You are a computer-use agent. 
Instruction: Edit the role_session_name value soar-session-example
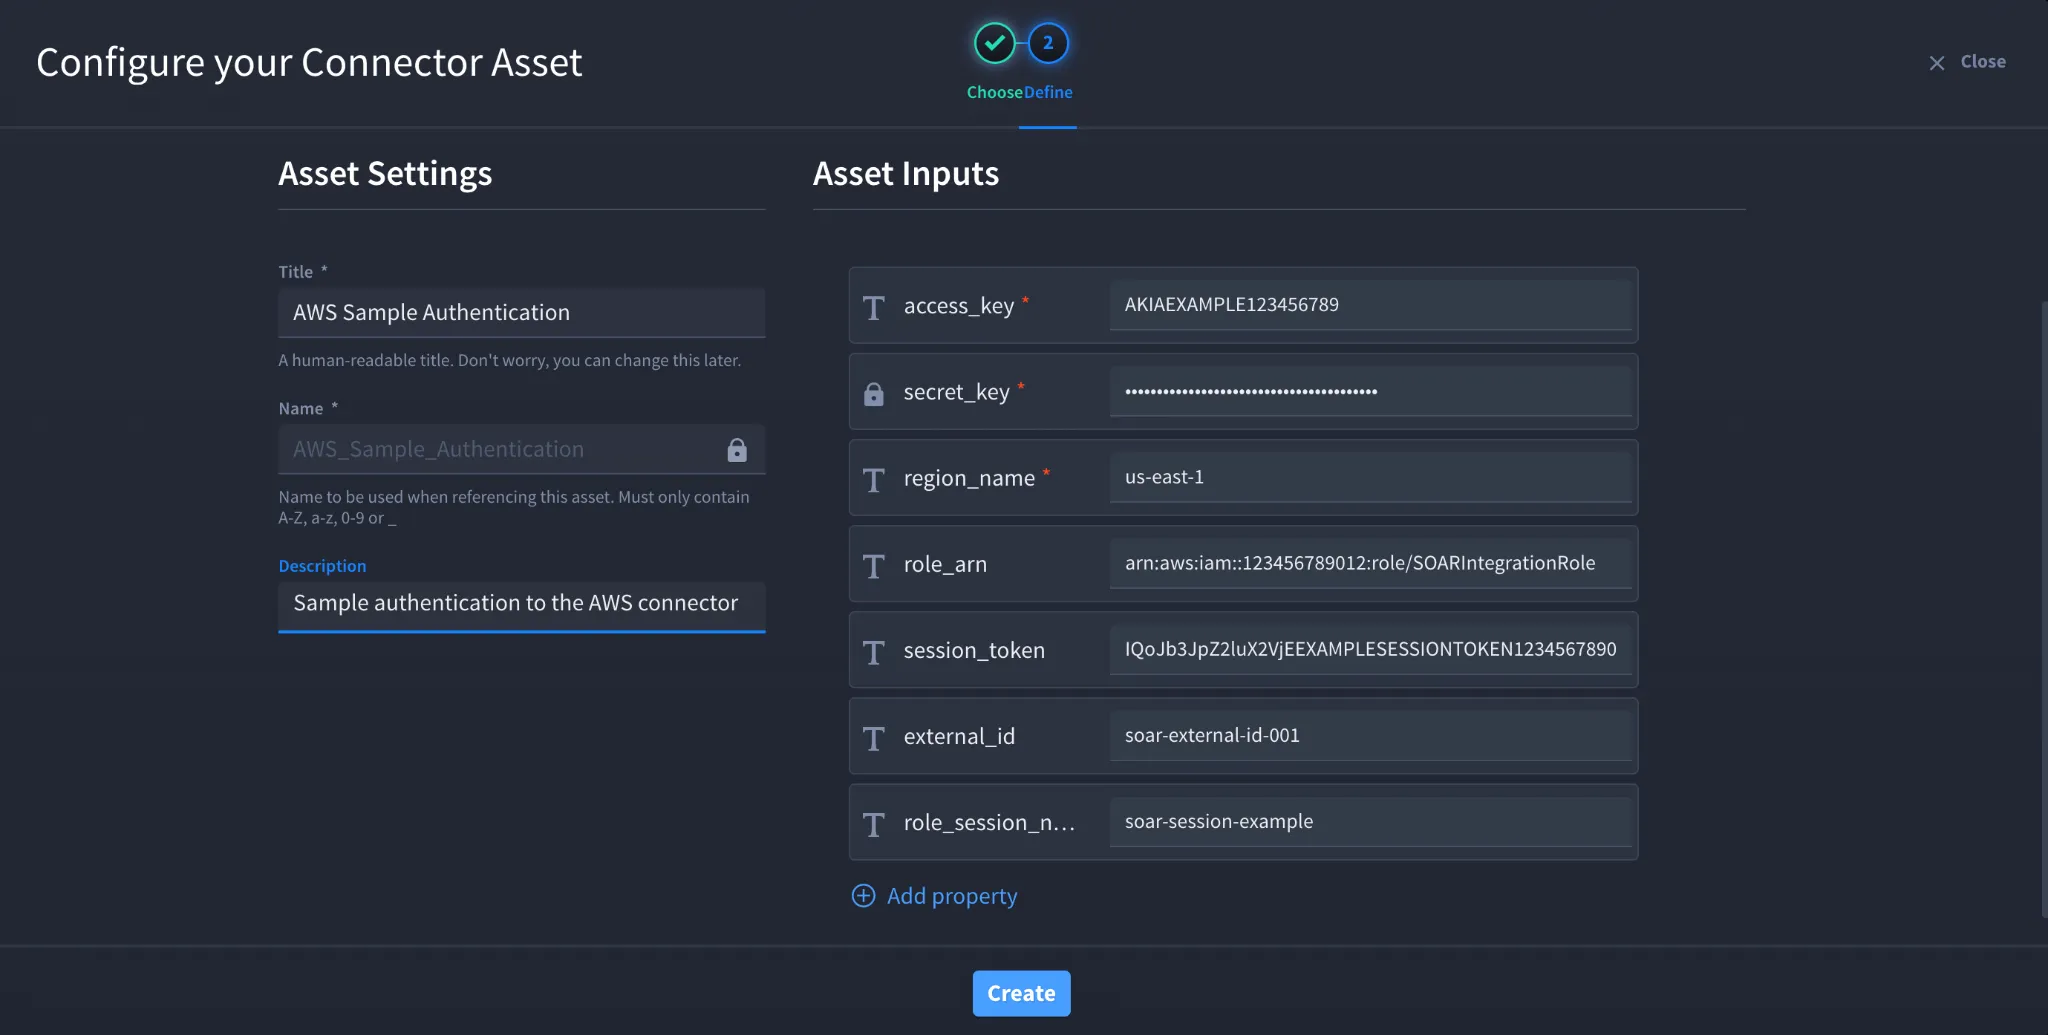[x=1371, y=821]
